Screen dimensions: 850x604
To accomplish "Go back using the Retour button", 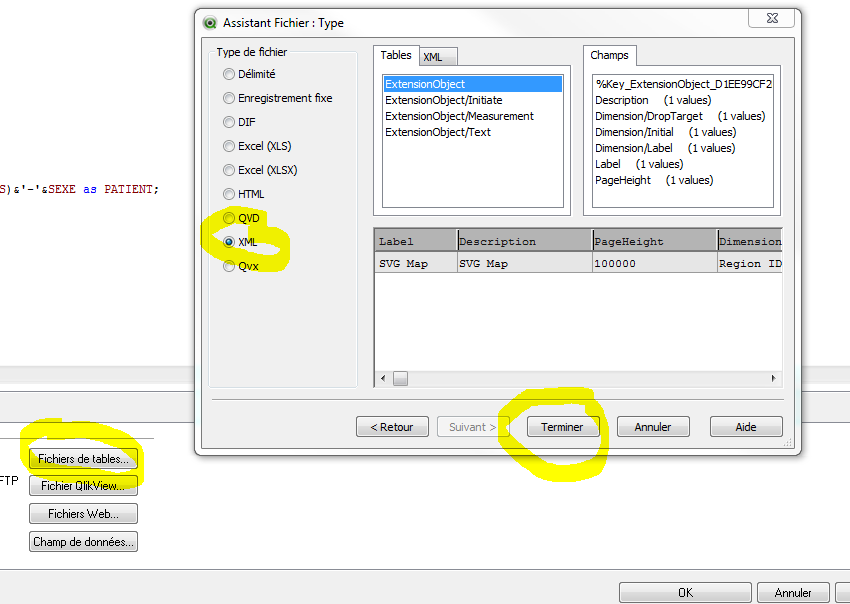I will coord(392,426).
